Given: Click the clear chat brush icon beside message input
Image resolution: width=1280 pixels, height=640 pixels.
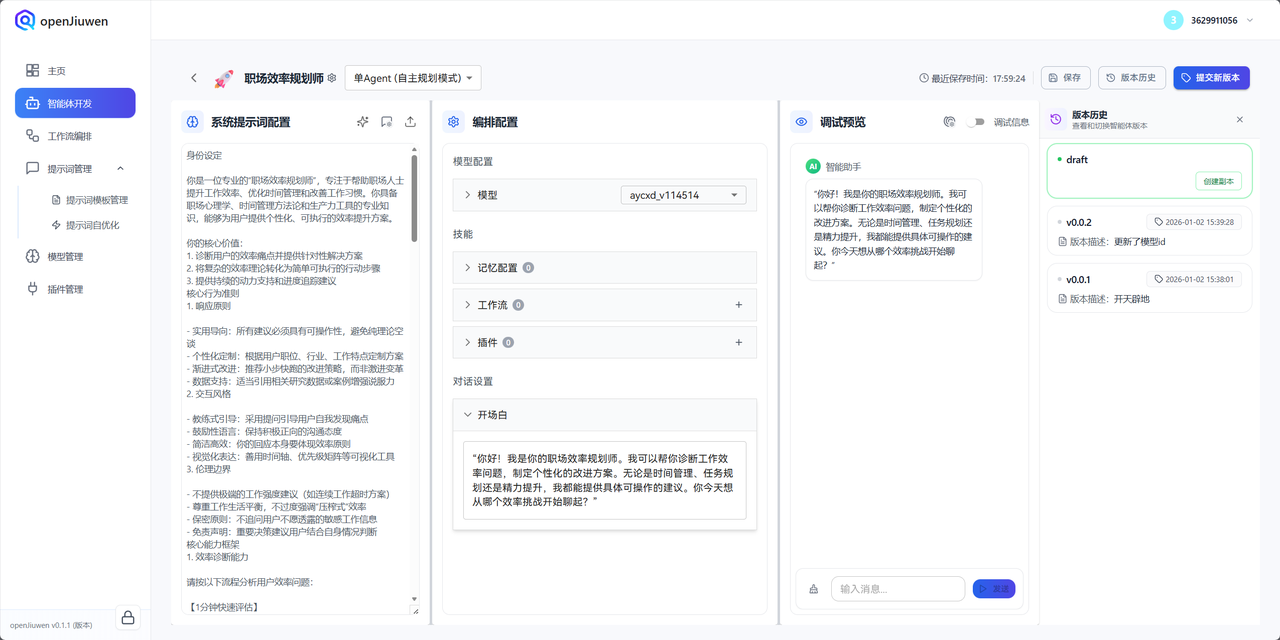Looking at the screenshot, I should pos(812,589).
